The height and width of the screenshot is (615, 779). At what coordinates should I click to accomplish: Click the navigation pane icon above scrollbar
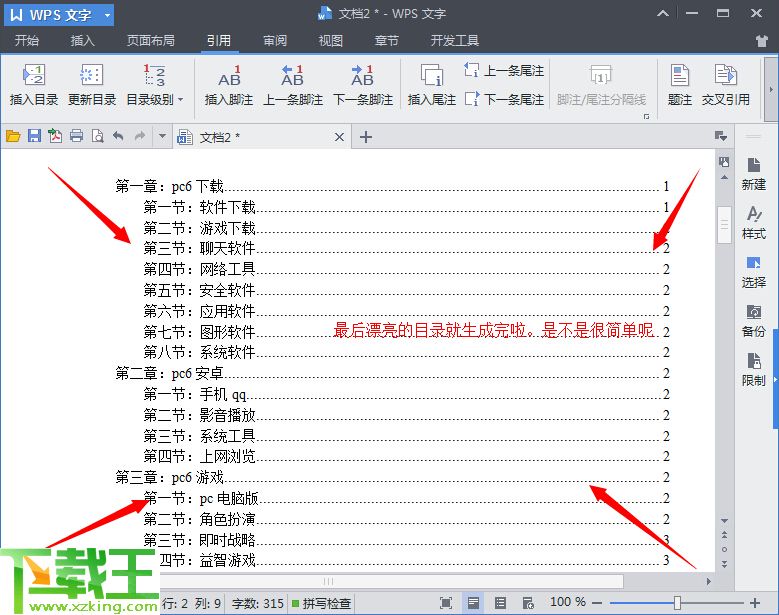(x=724, y=161)
